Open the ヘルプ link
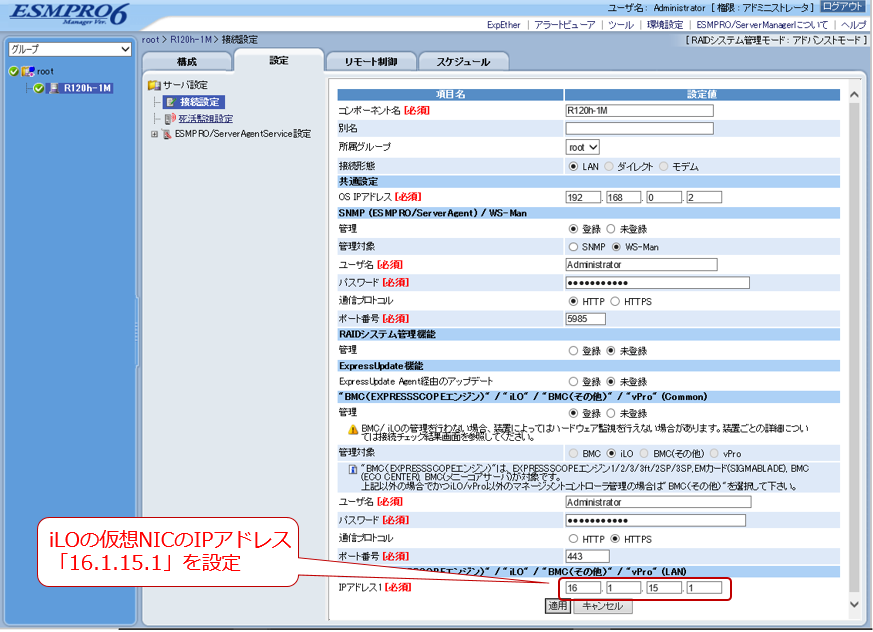The image size is (873, 632). click(854, 25)
